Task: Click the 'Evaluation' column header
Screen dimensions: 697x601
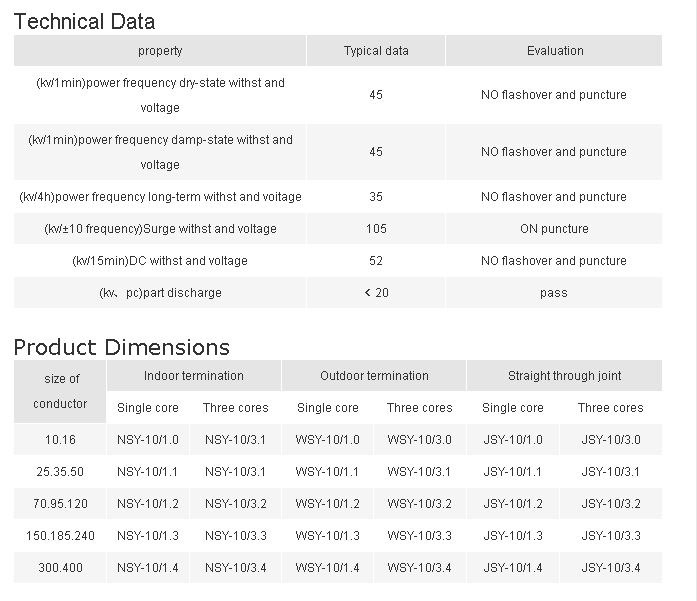Action: (554, 51)
